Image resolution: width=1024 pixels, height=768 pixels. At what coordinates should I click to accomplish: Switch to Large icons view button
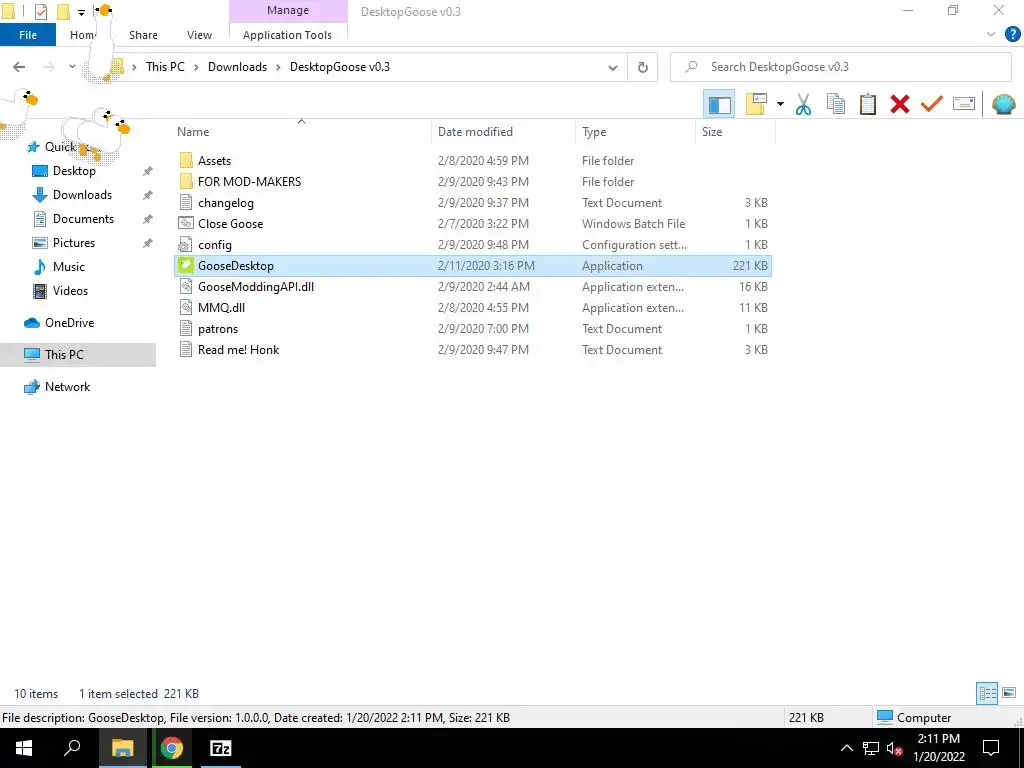coord(1009,694)
